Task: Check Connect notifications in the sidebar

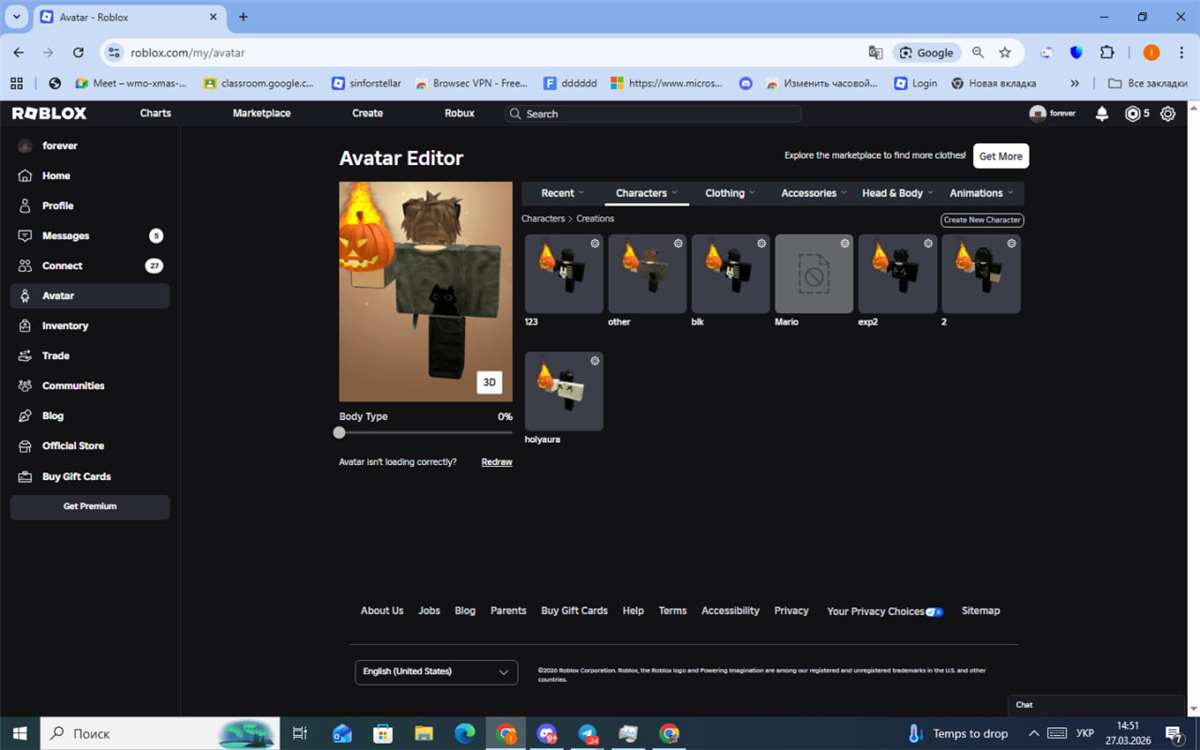Action: coord(61,265)
